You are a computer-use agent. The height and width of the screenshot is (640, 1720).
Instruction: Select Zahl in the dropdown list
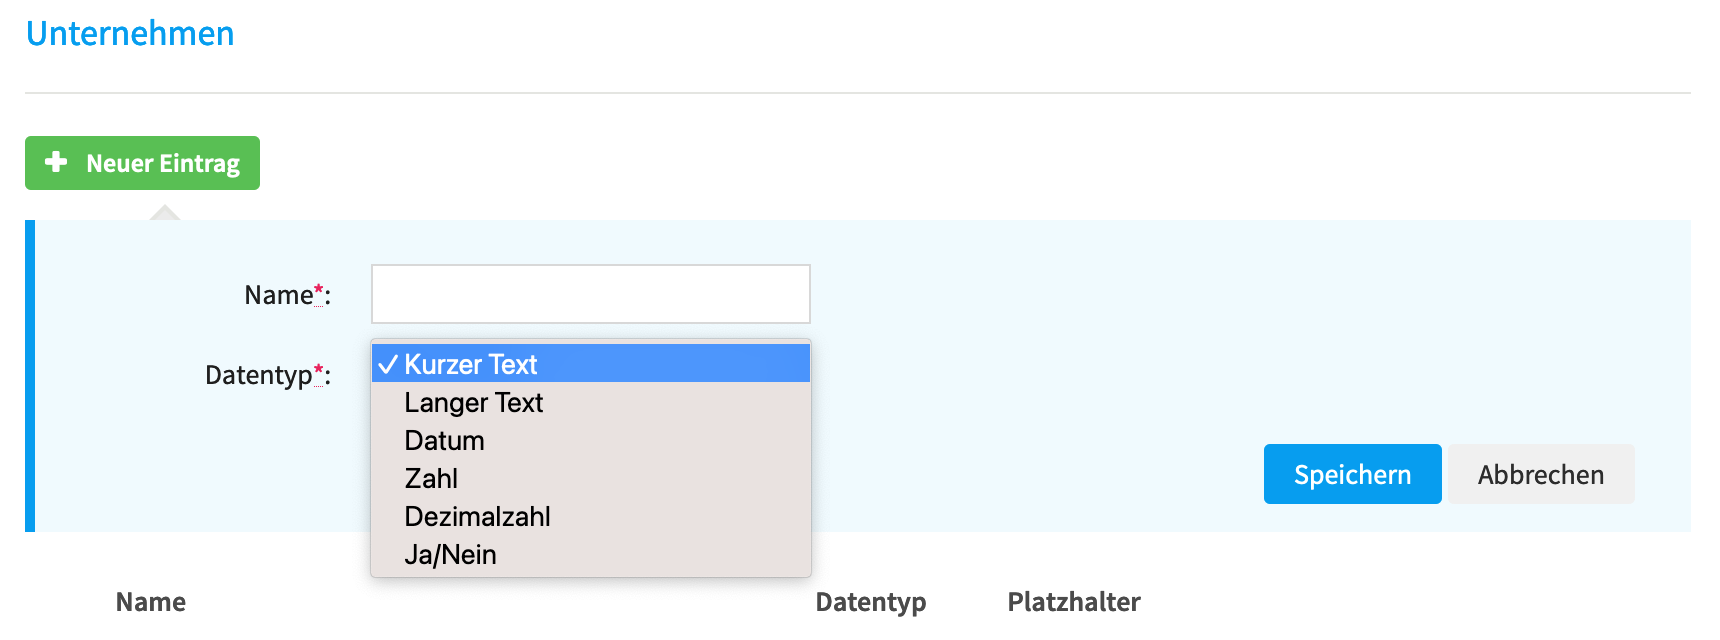pos(590,478)
